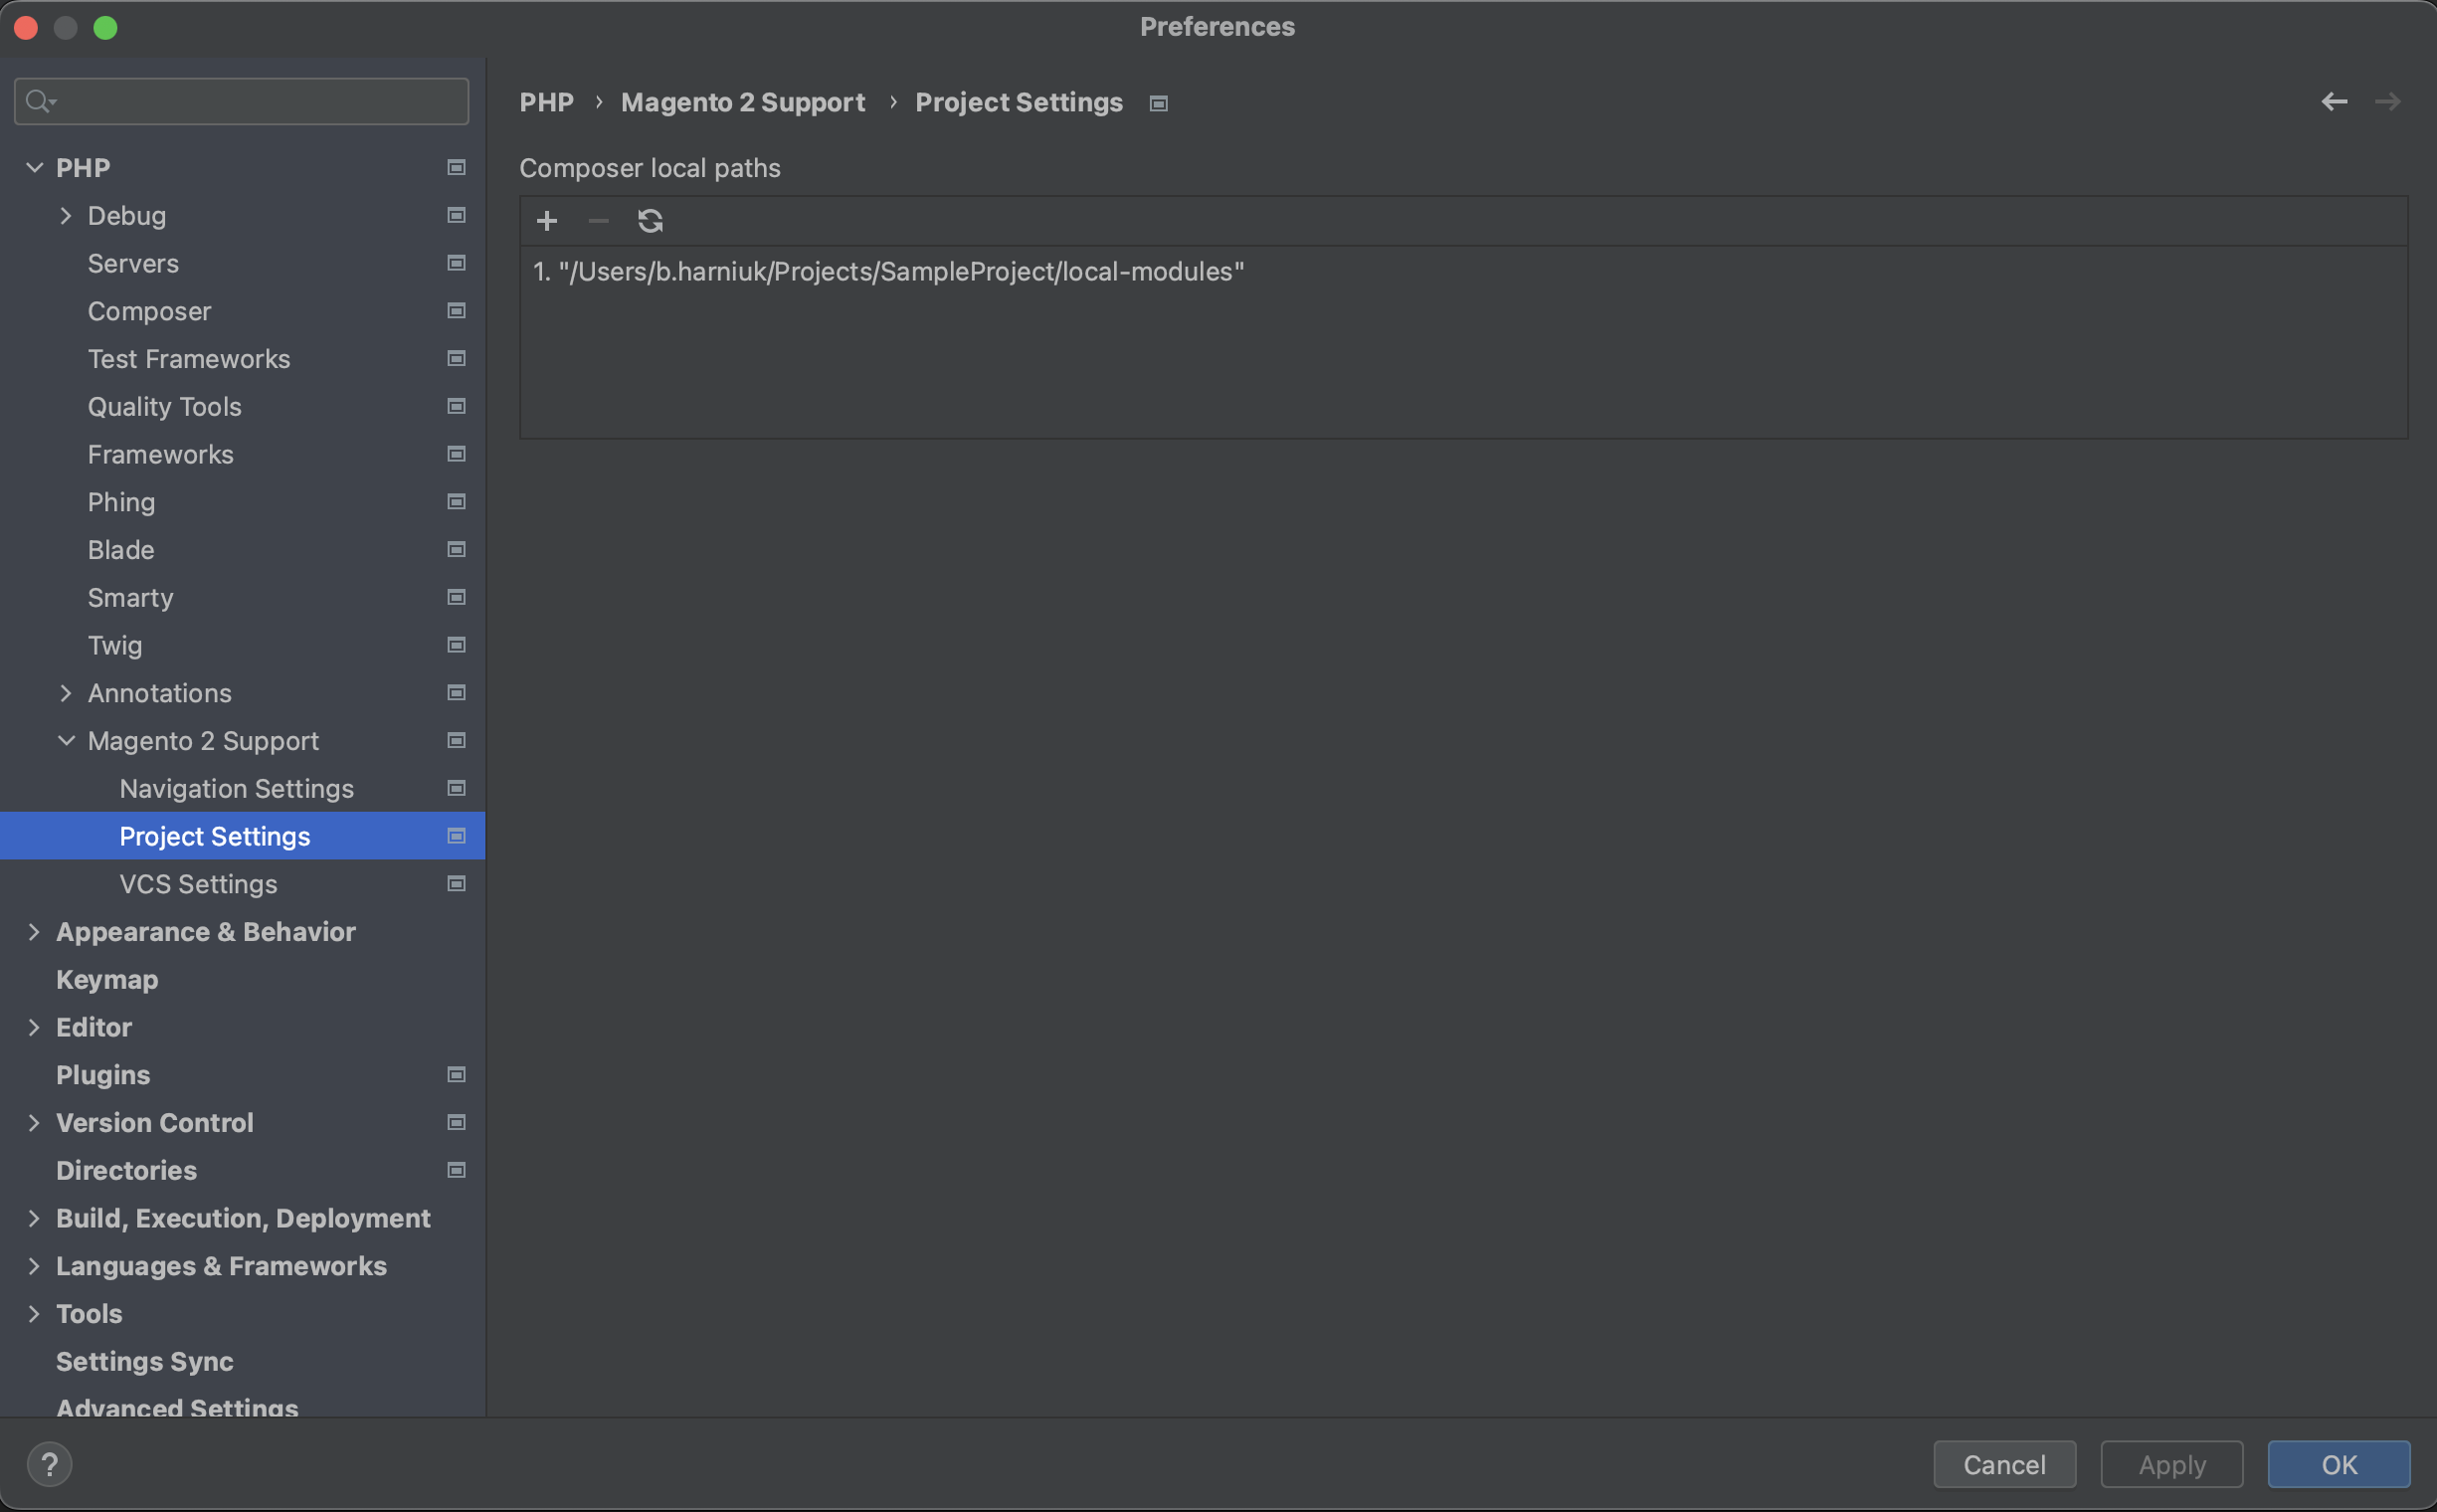Expand the Editor section
The image size is (2437, 1512).
pyautogui.click(x=34, y=1028)
